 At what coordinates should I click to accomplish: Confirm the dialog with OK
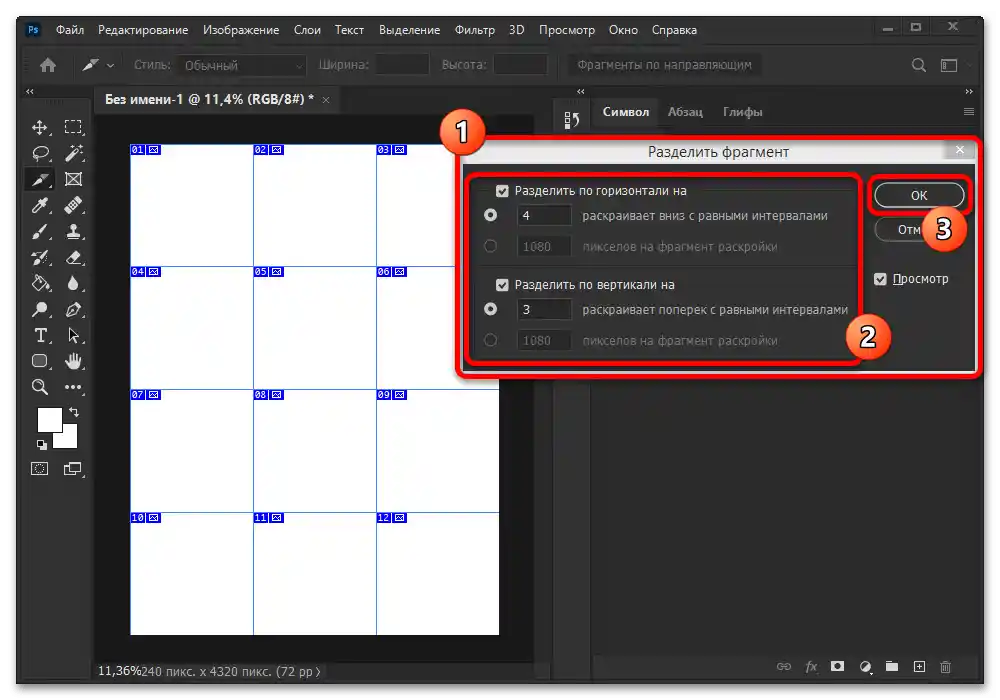pyautogui.click(x=919, y=195)
